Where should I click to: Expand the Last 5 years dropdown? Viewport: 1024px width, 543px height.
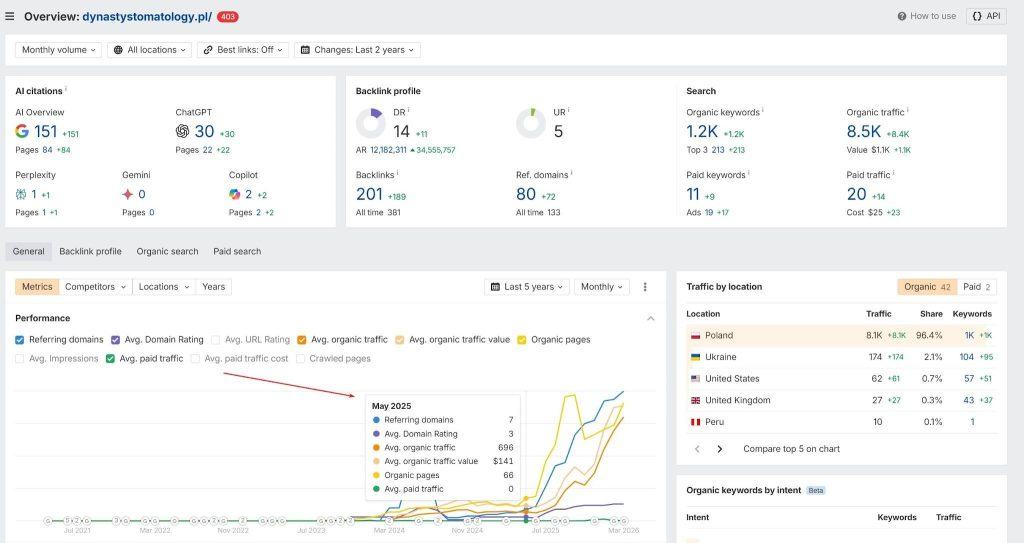pyautogui.click(x=527, y=287)
